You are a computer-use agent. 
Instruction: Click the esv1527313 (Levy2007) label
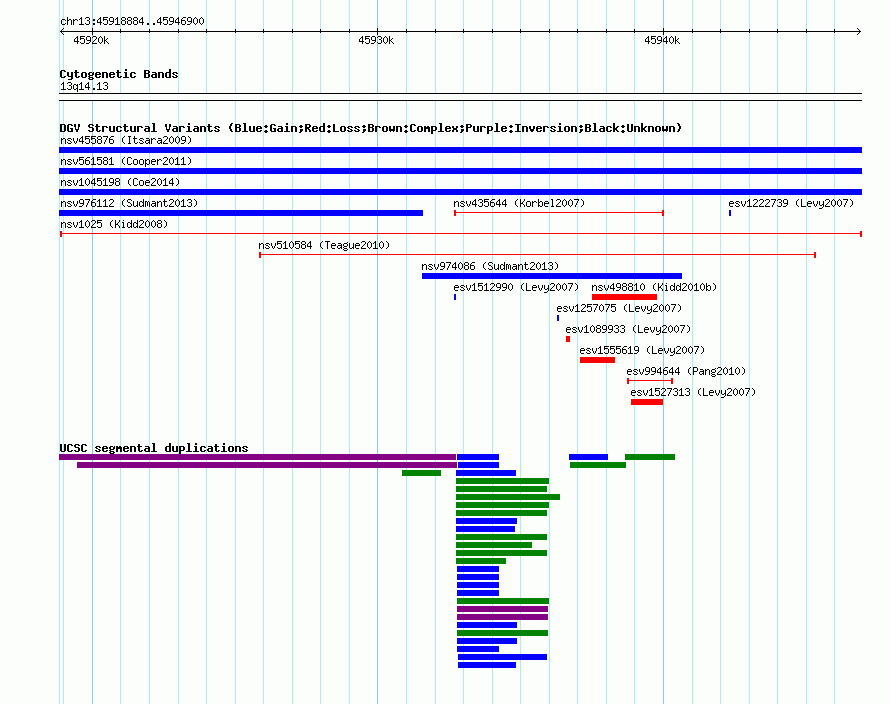(x=693, y=392)
